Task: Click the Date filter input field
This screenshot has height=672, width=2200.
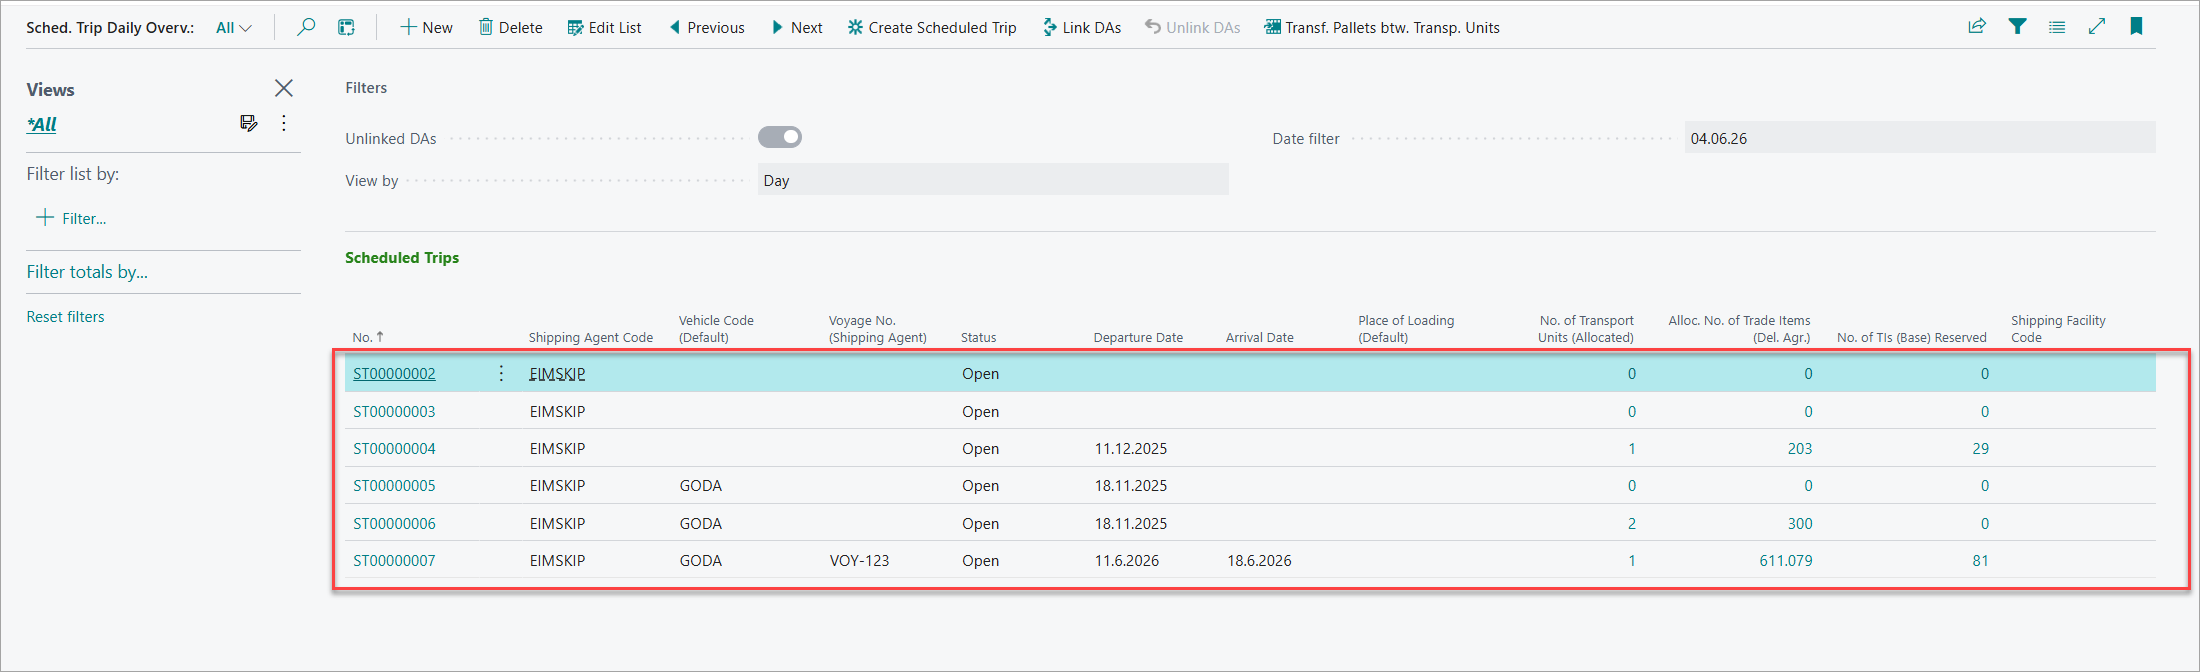Action: (x=1920, y=138)
